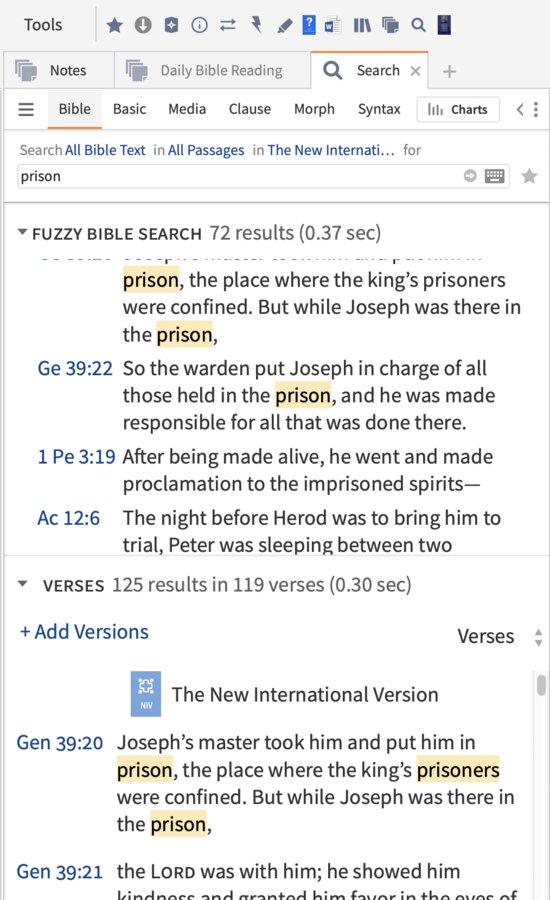Collapse the Fuzzy Bible Search section
The image size is (550, 900).
(22, 232)
